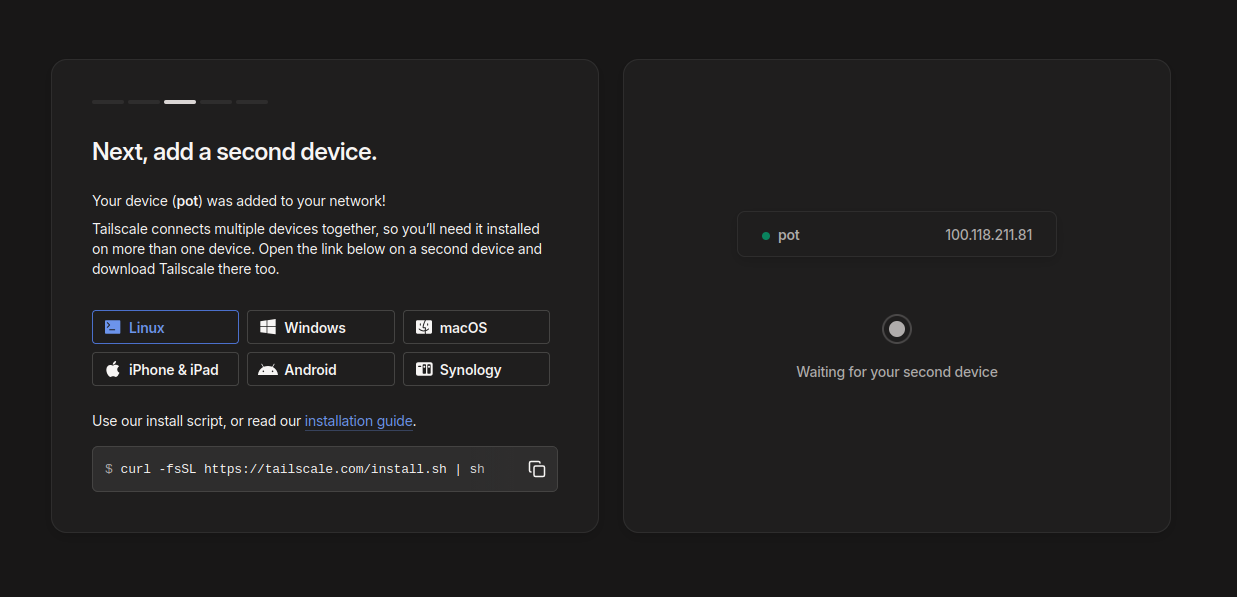Switch to the Android platform option
The height and width of the screenshot is (597, 1237).
click(x=320, y=368)
